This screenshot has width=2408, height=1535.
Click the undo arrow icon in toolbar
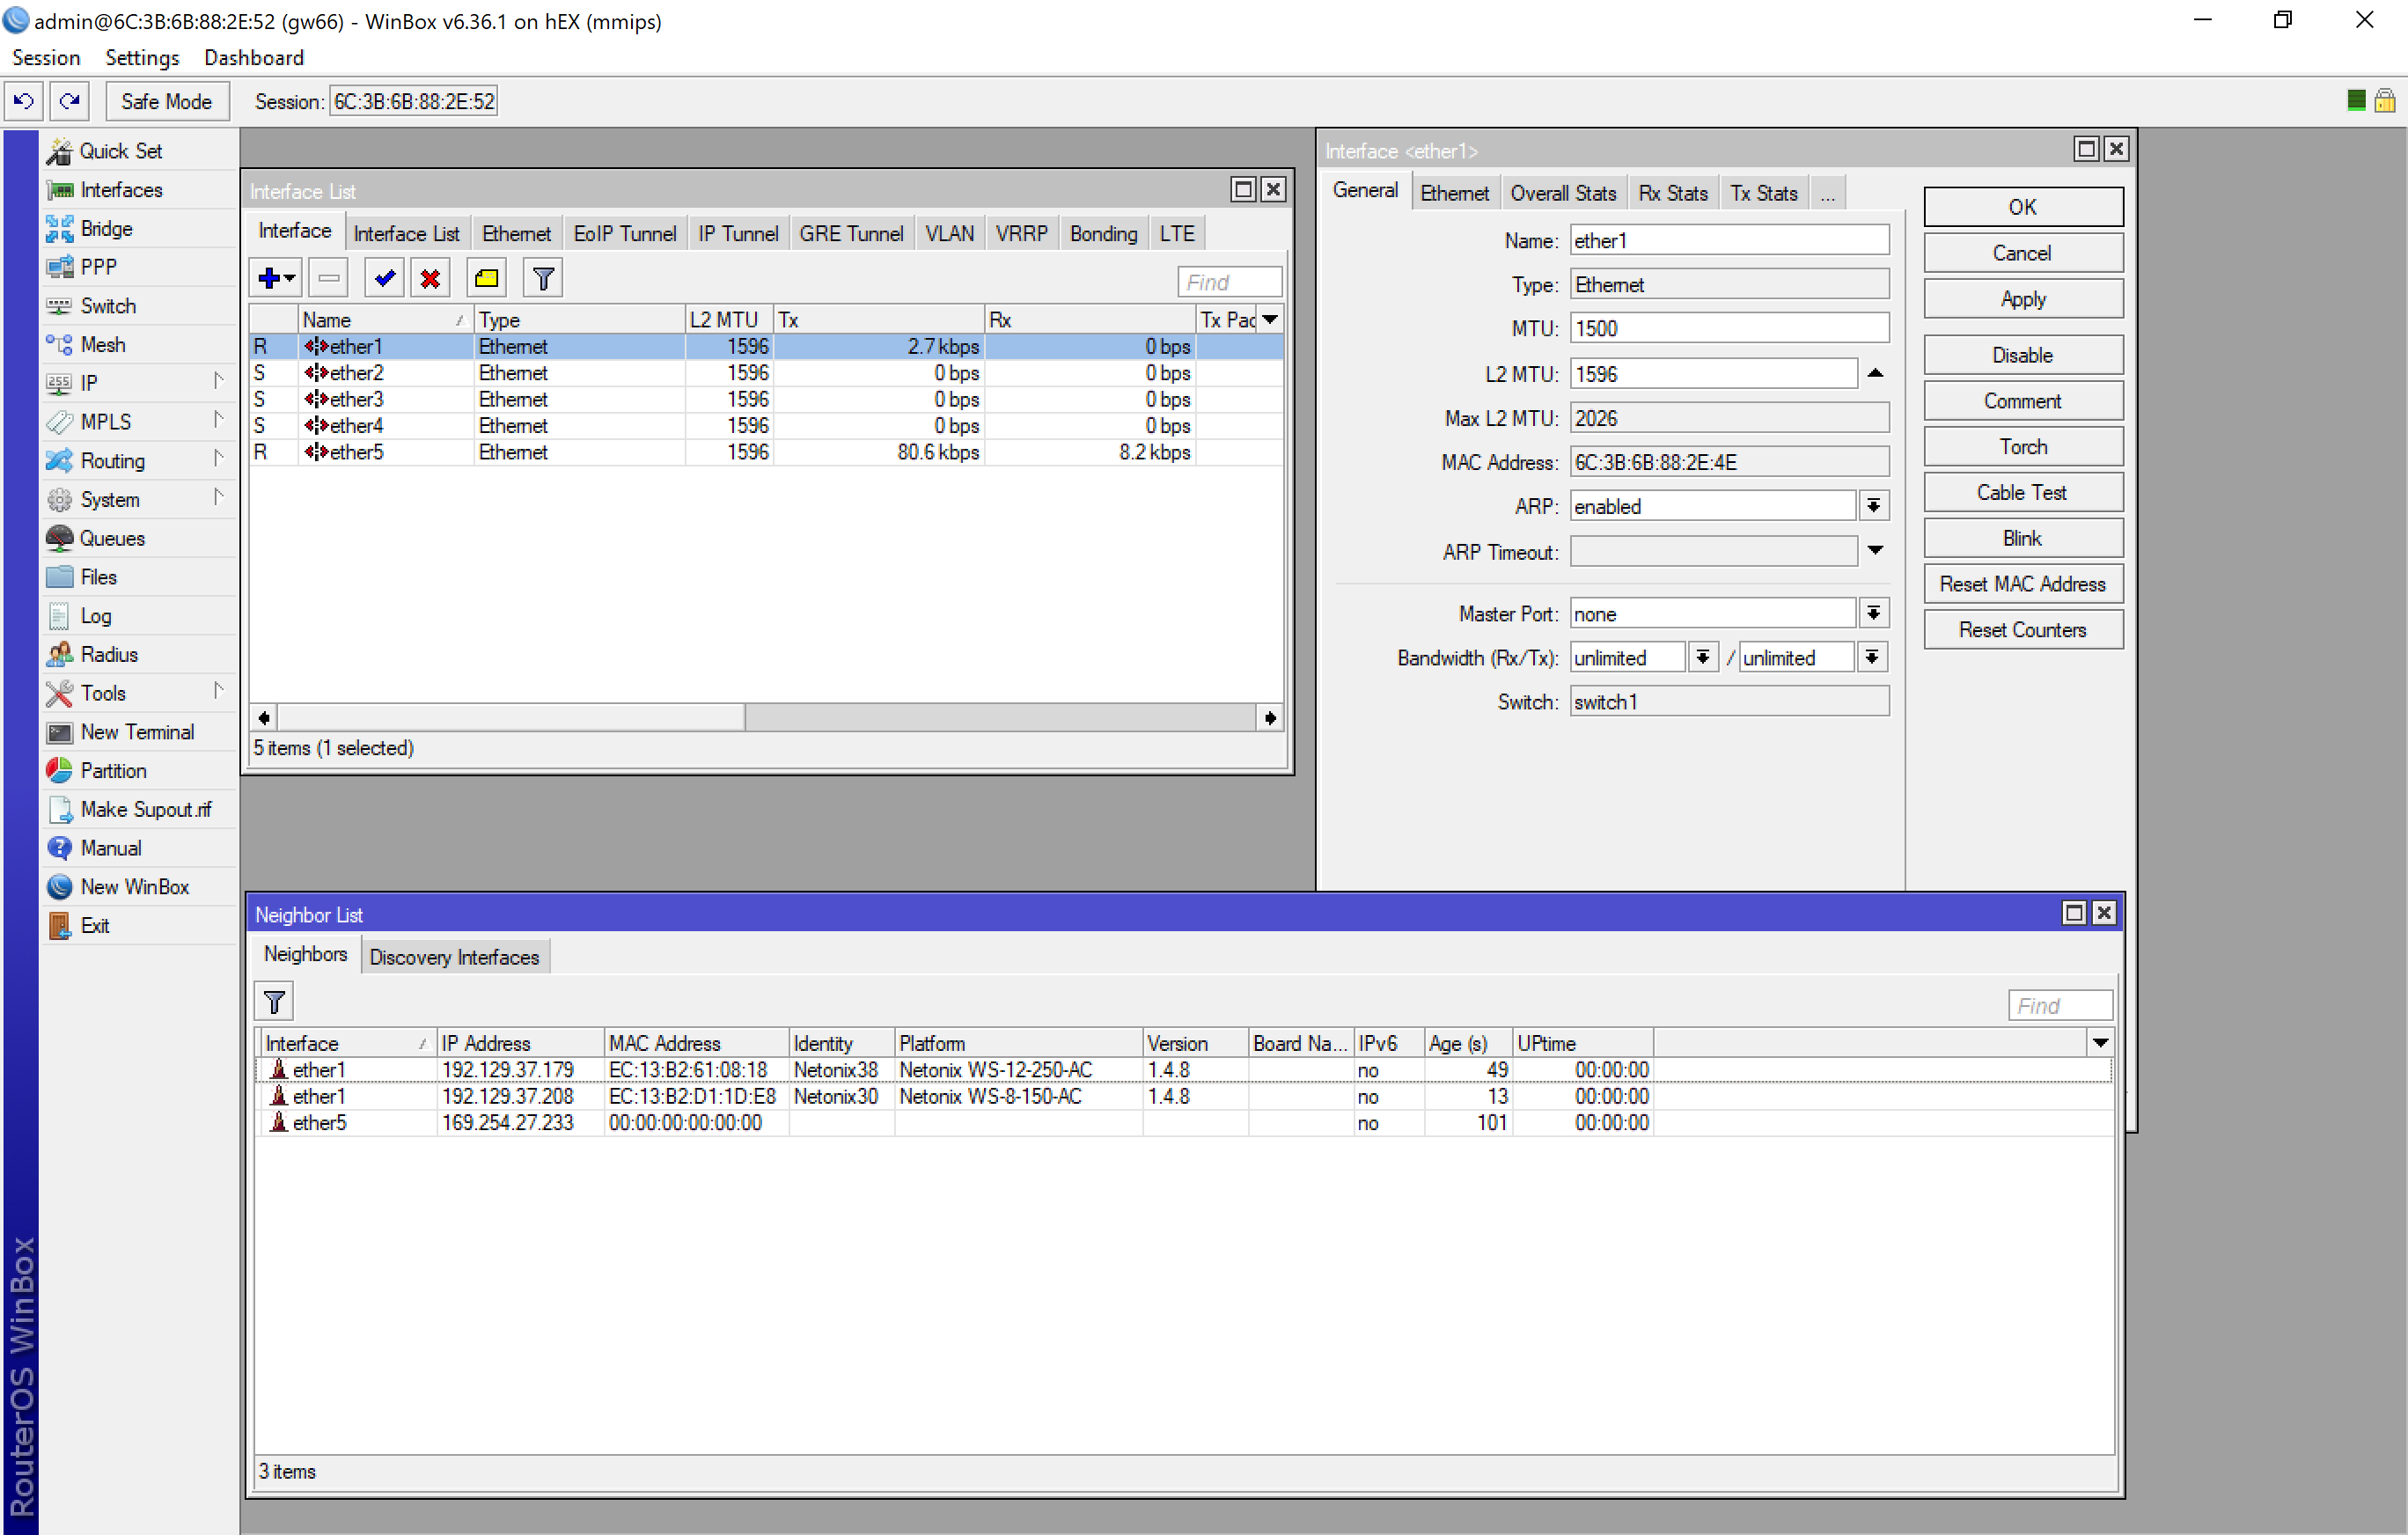click(x=24, y=101)
